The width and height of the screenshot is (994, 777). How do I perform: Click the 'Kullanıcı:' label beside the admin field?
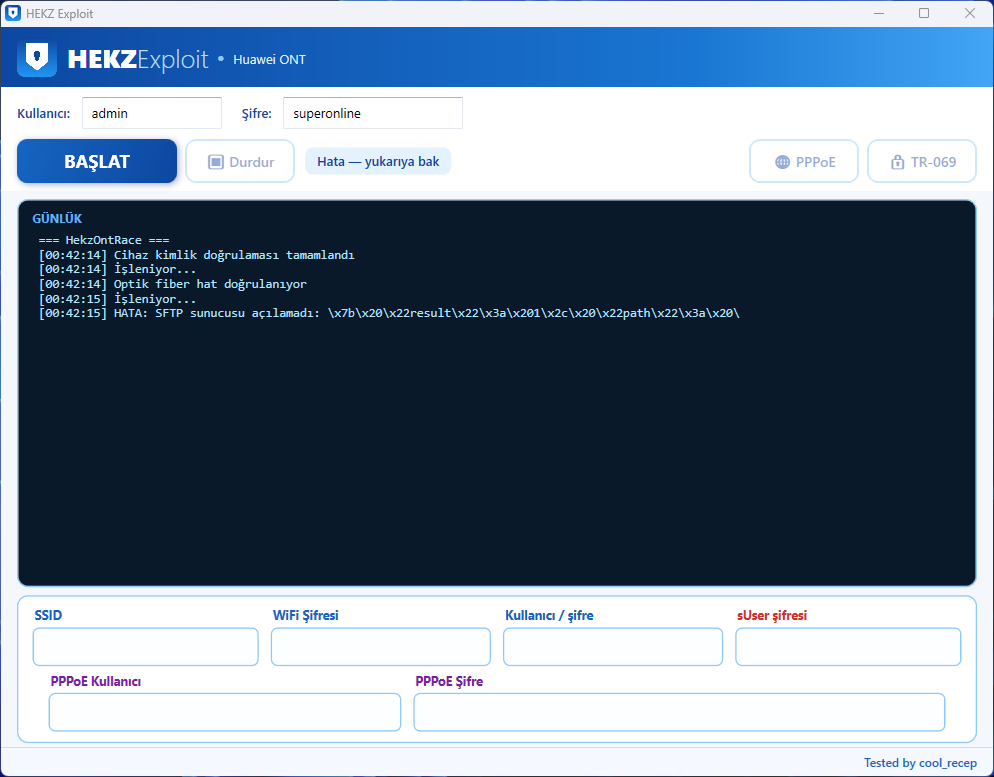[44, 113]
